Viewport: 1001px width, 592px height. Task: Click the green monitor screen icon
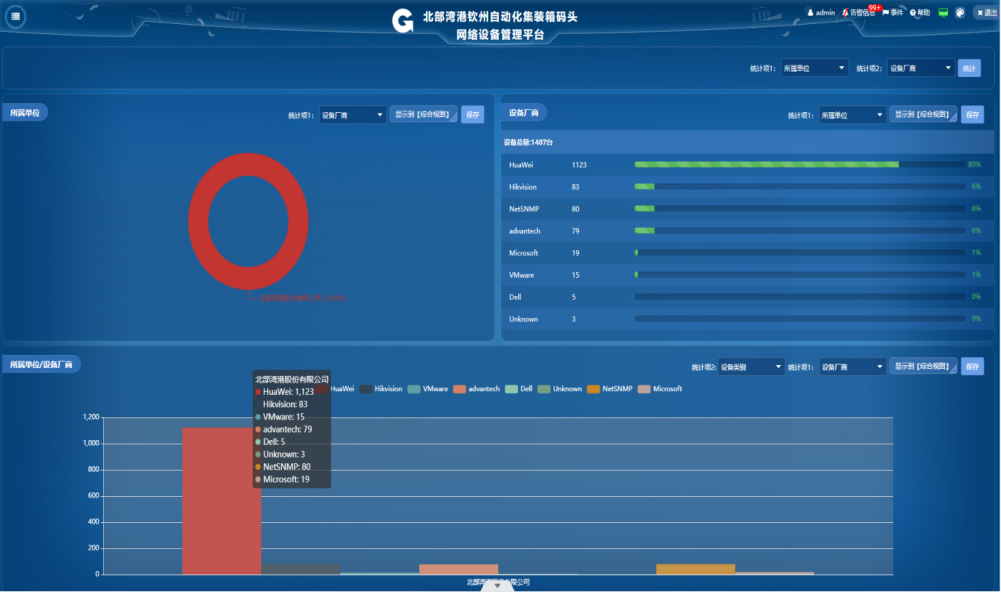[x=943, y=13]
